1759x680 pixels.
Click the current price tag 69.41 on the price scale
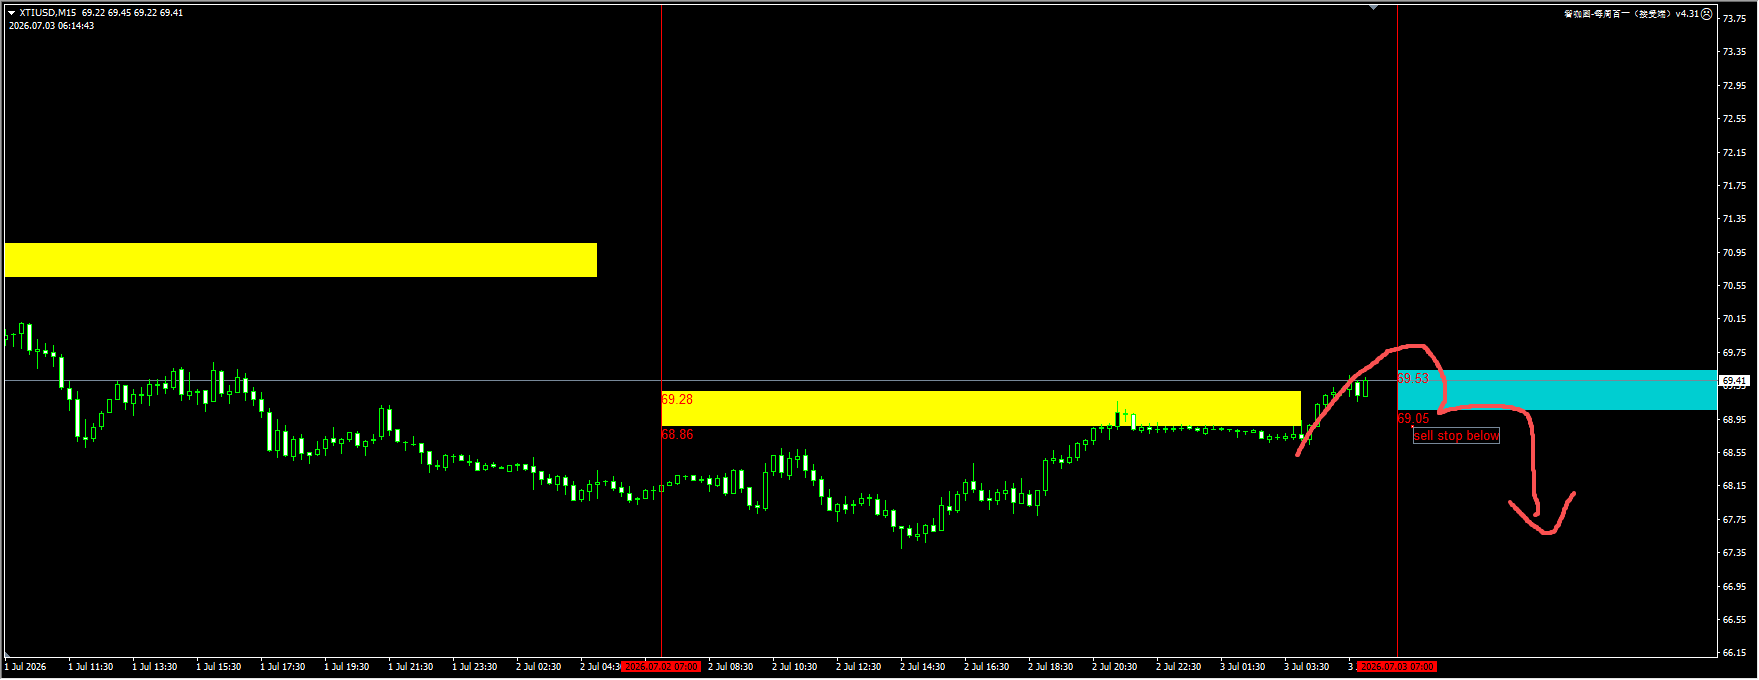[1734, 381]
